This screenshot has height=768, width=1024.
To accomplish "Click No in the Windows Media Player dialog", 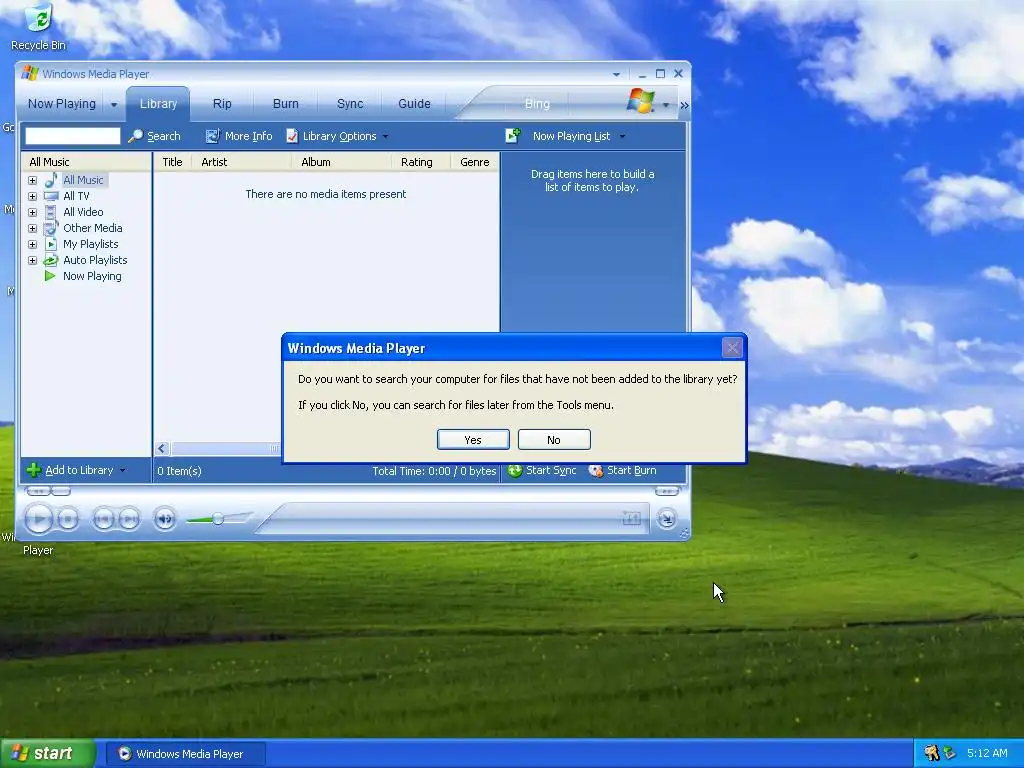I will tap(554, 440).
